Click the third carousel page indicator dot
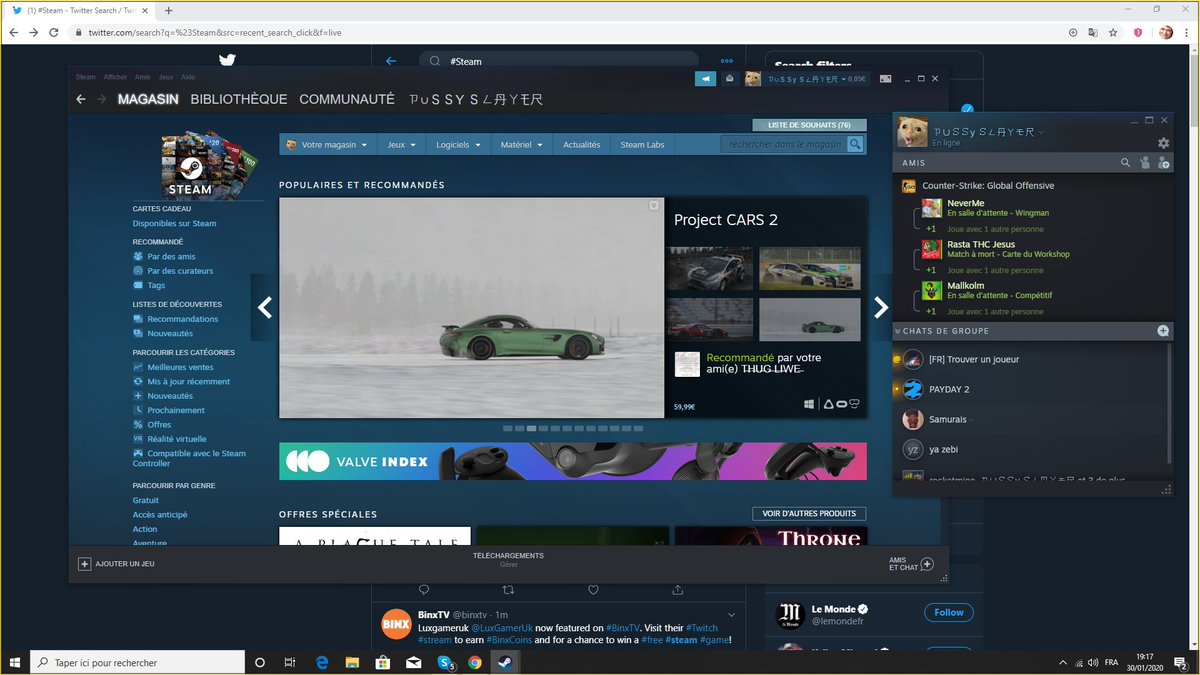 pyautogui.click(x=532, y=428)
